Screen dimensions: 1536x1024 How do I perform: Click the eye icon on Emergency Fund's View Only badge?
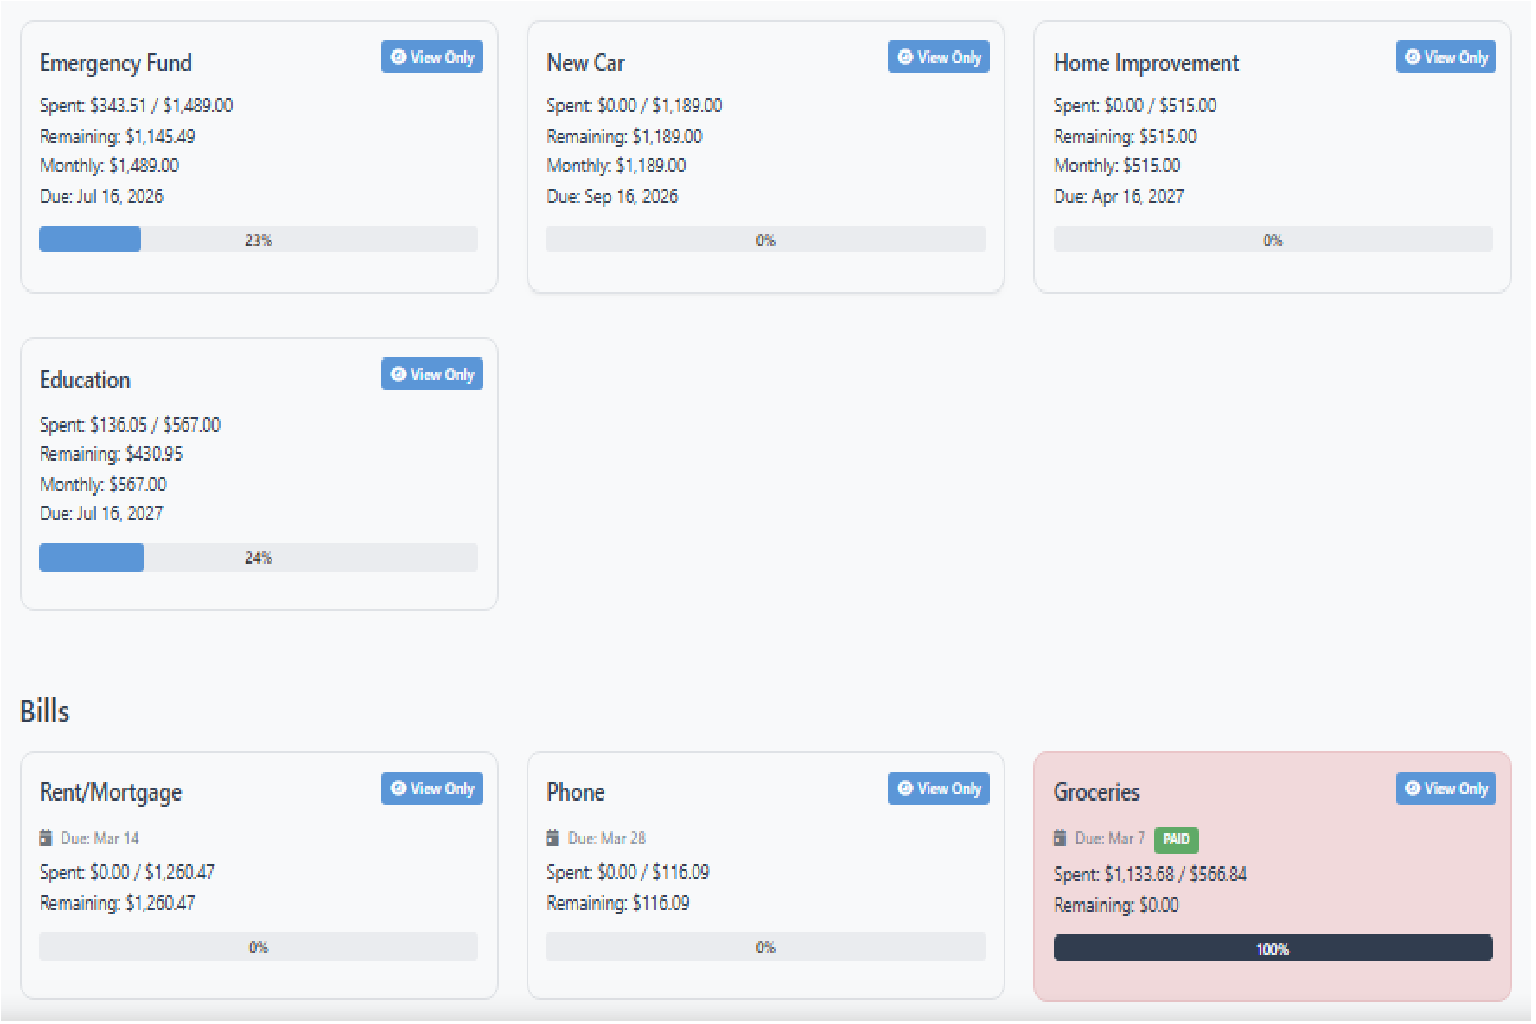[x=399, y=57]
